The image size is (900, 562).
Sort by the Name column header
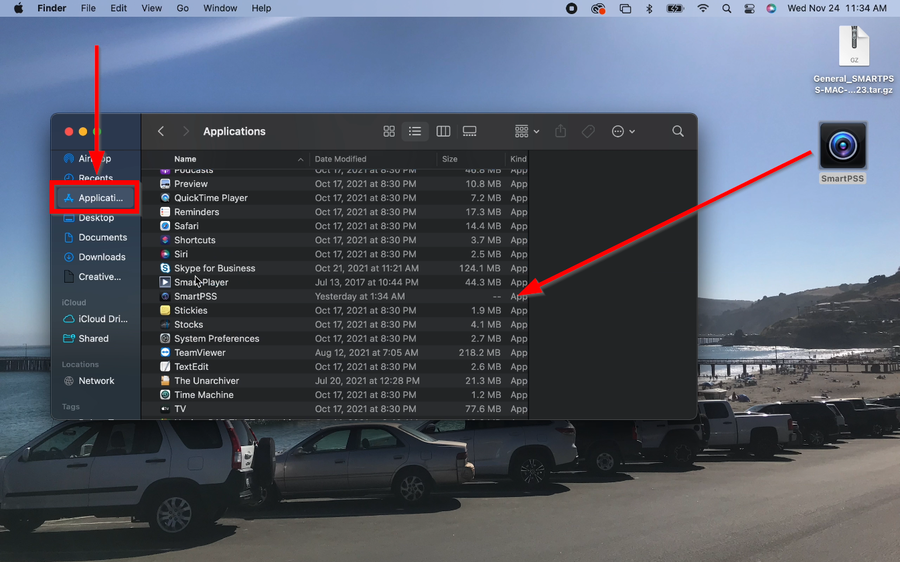(185, 159)
